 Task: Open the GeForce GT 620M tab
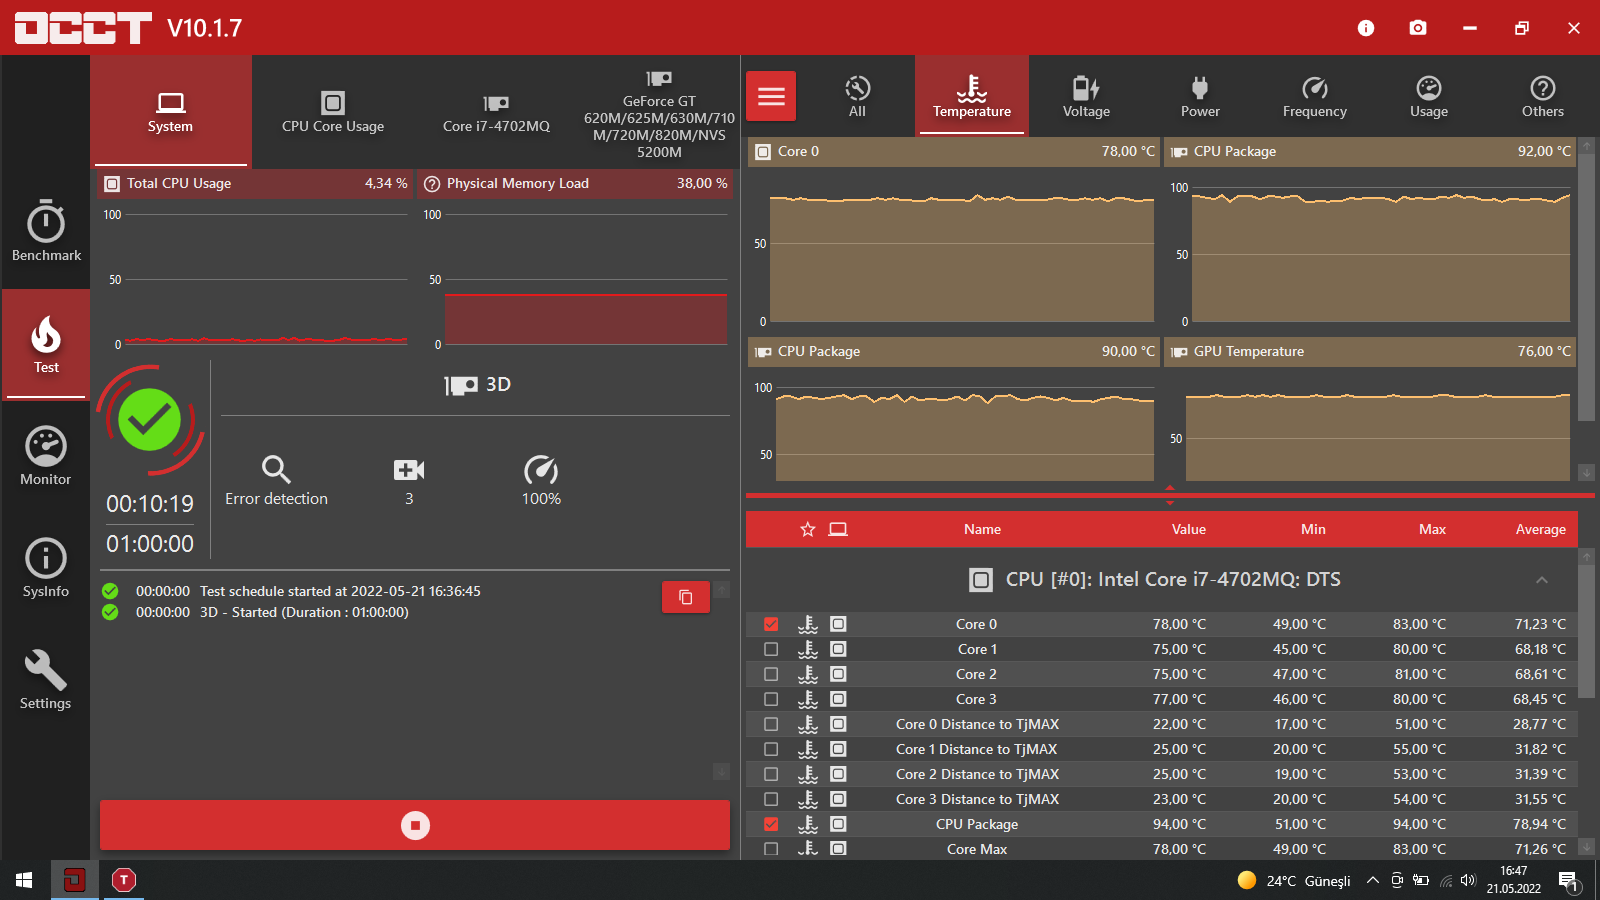tap(659, 111)
